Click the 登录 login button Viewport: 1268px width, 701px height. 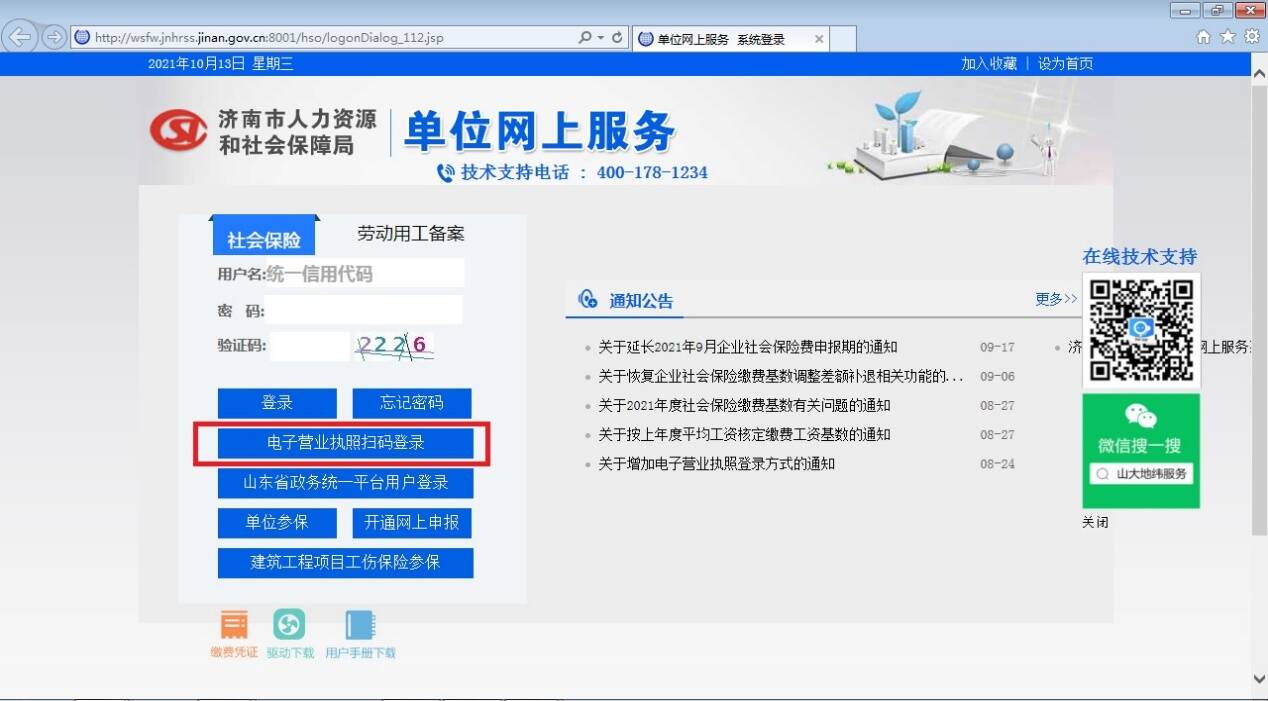click(x=277, y=403)
